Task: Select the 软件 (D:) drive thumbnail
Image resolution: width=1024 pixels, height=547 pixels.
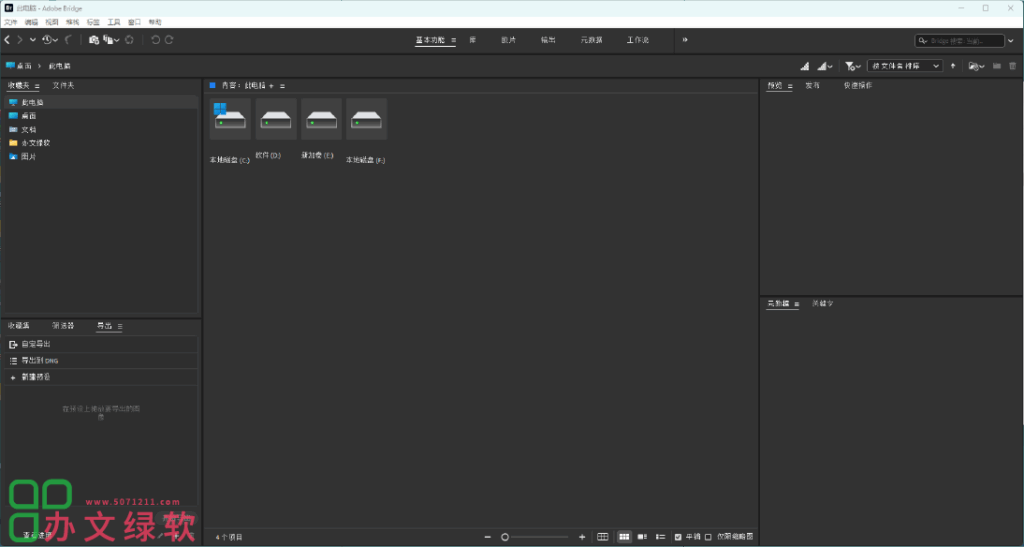Action: [x=276, y=119]
